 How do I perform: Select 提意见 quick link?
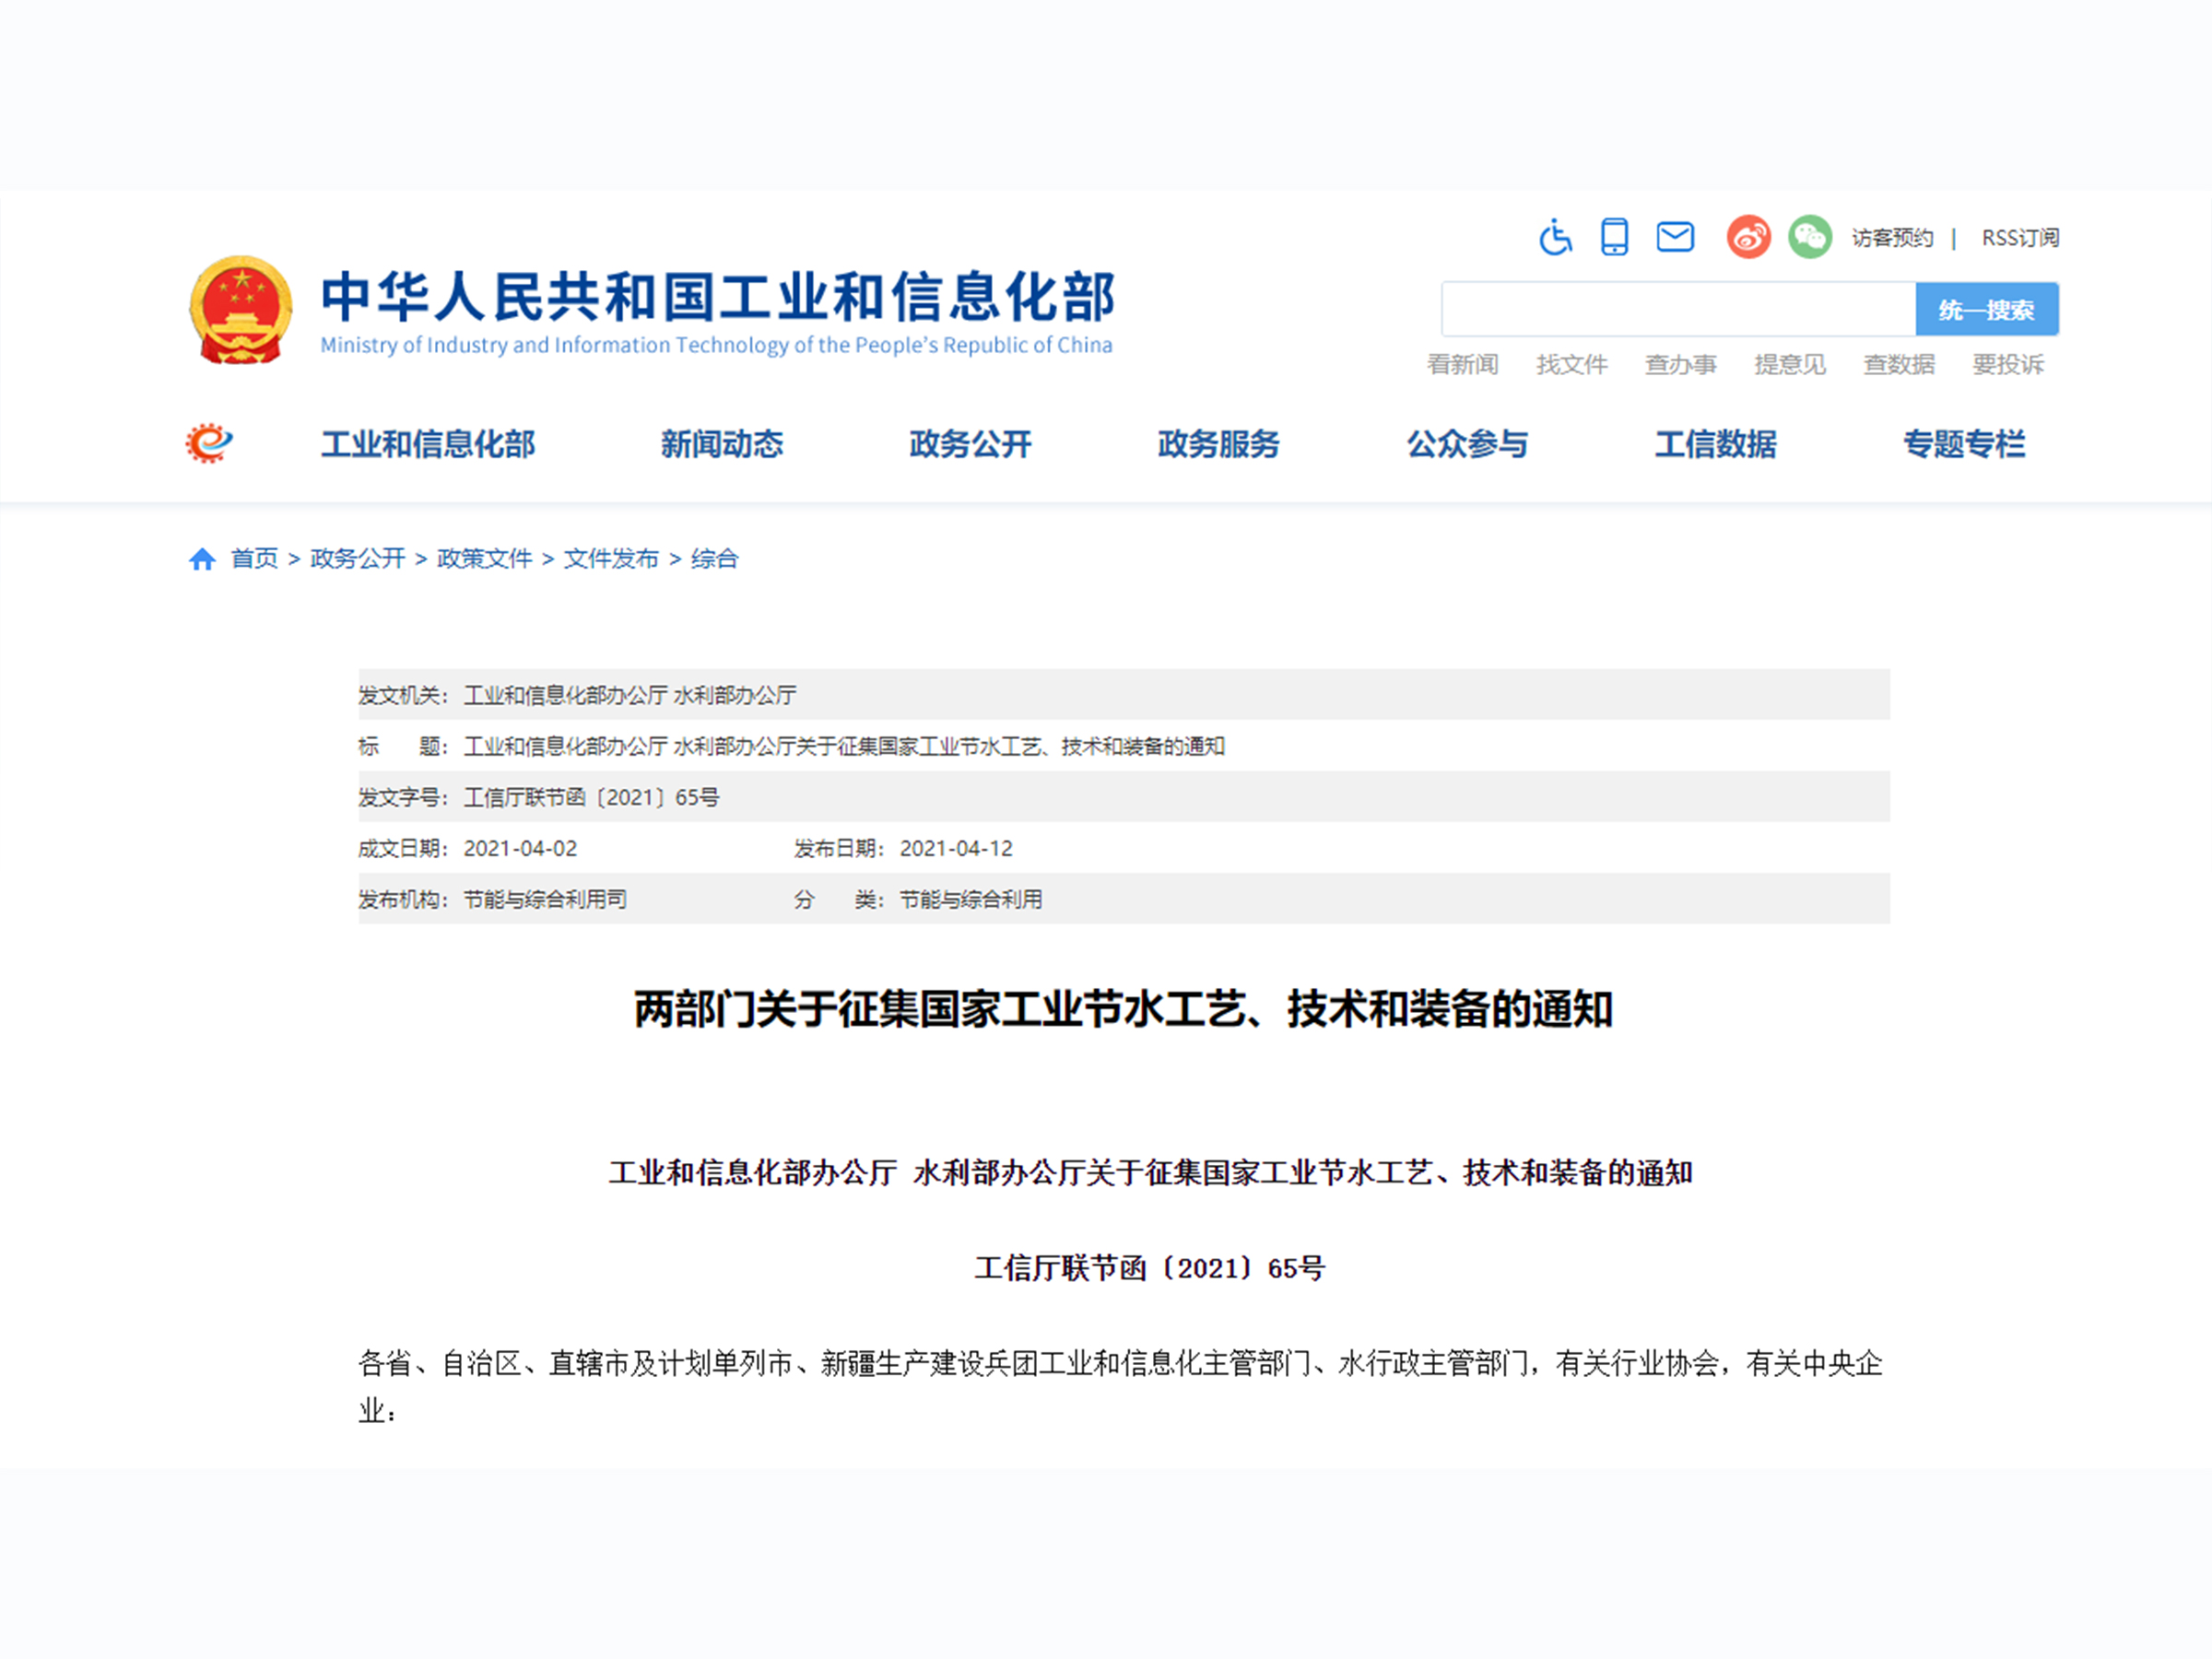pyautogui.click(x=1790, y=364)
